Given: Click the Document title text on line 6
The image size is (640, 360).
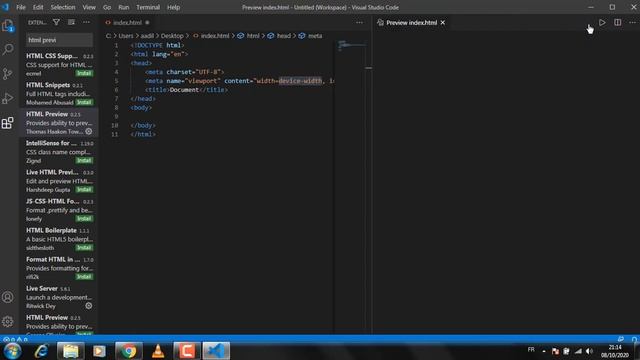Looking at the screenshot, I should click(x=184, y=90).
